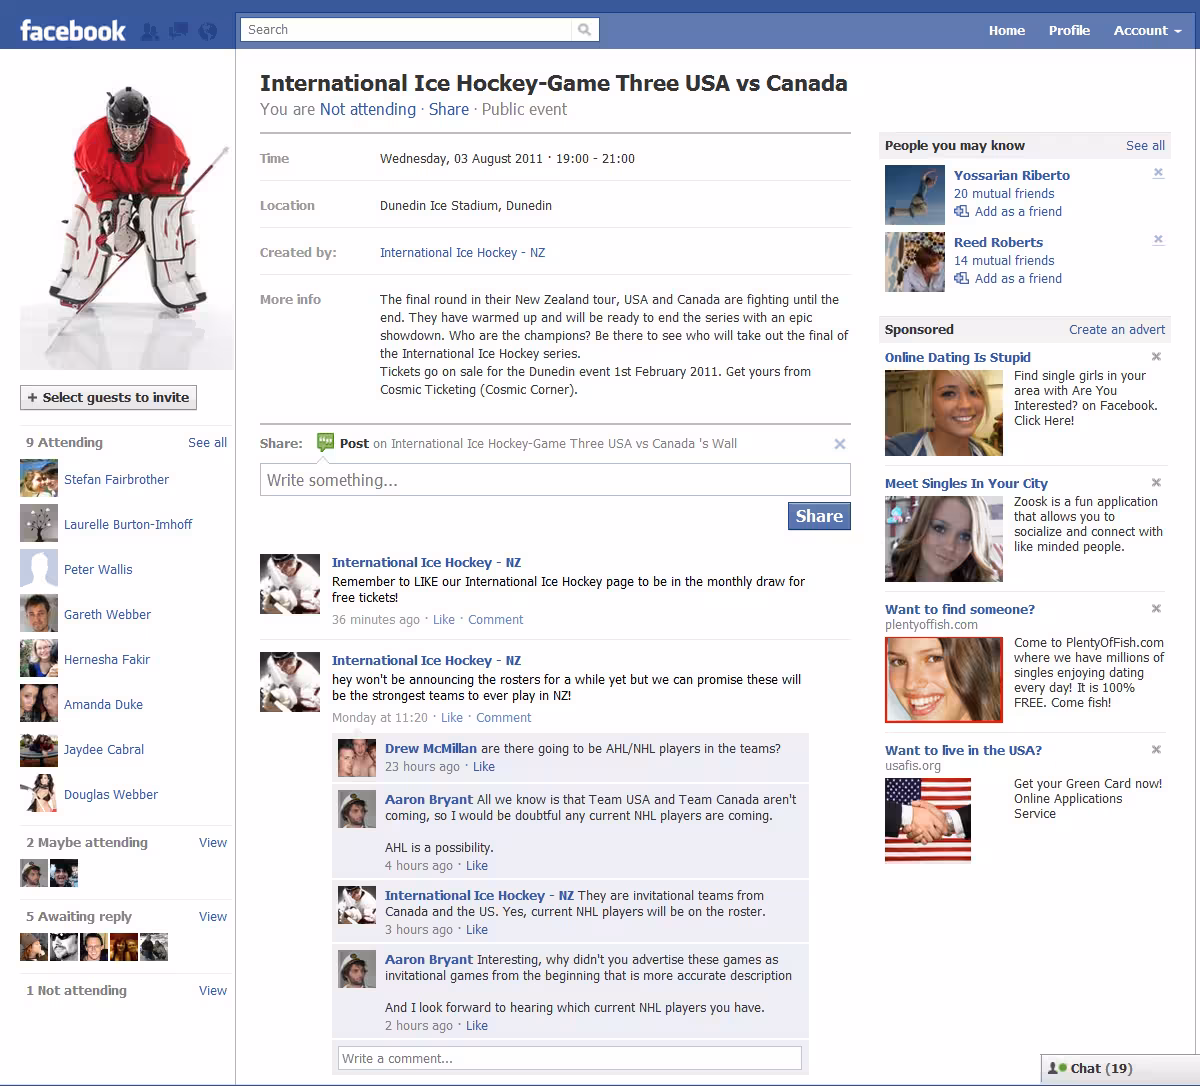Click the USA flag handshake ad image
The width and height of the screenshot is (1200, 1086).
pos(928,820)
